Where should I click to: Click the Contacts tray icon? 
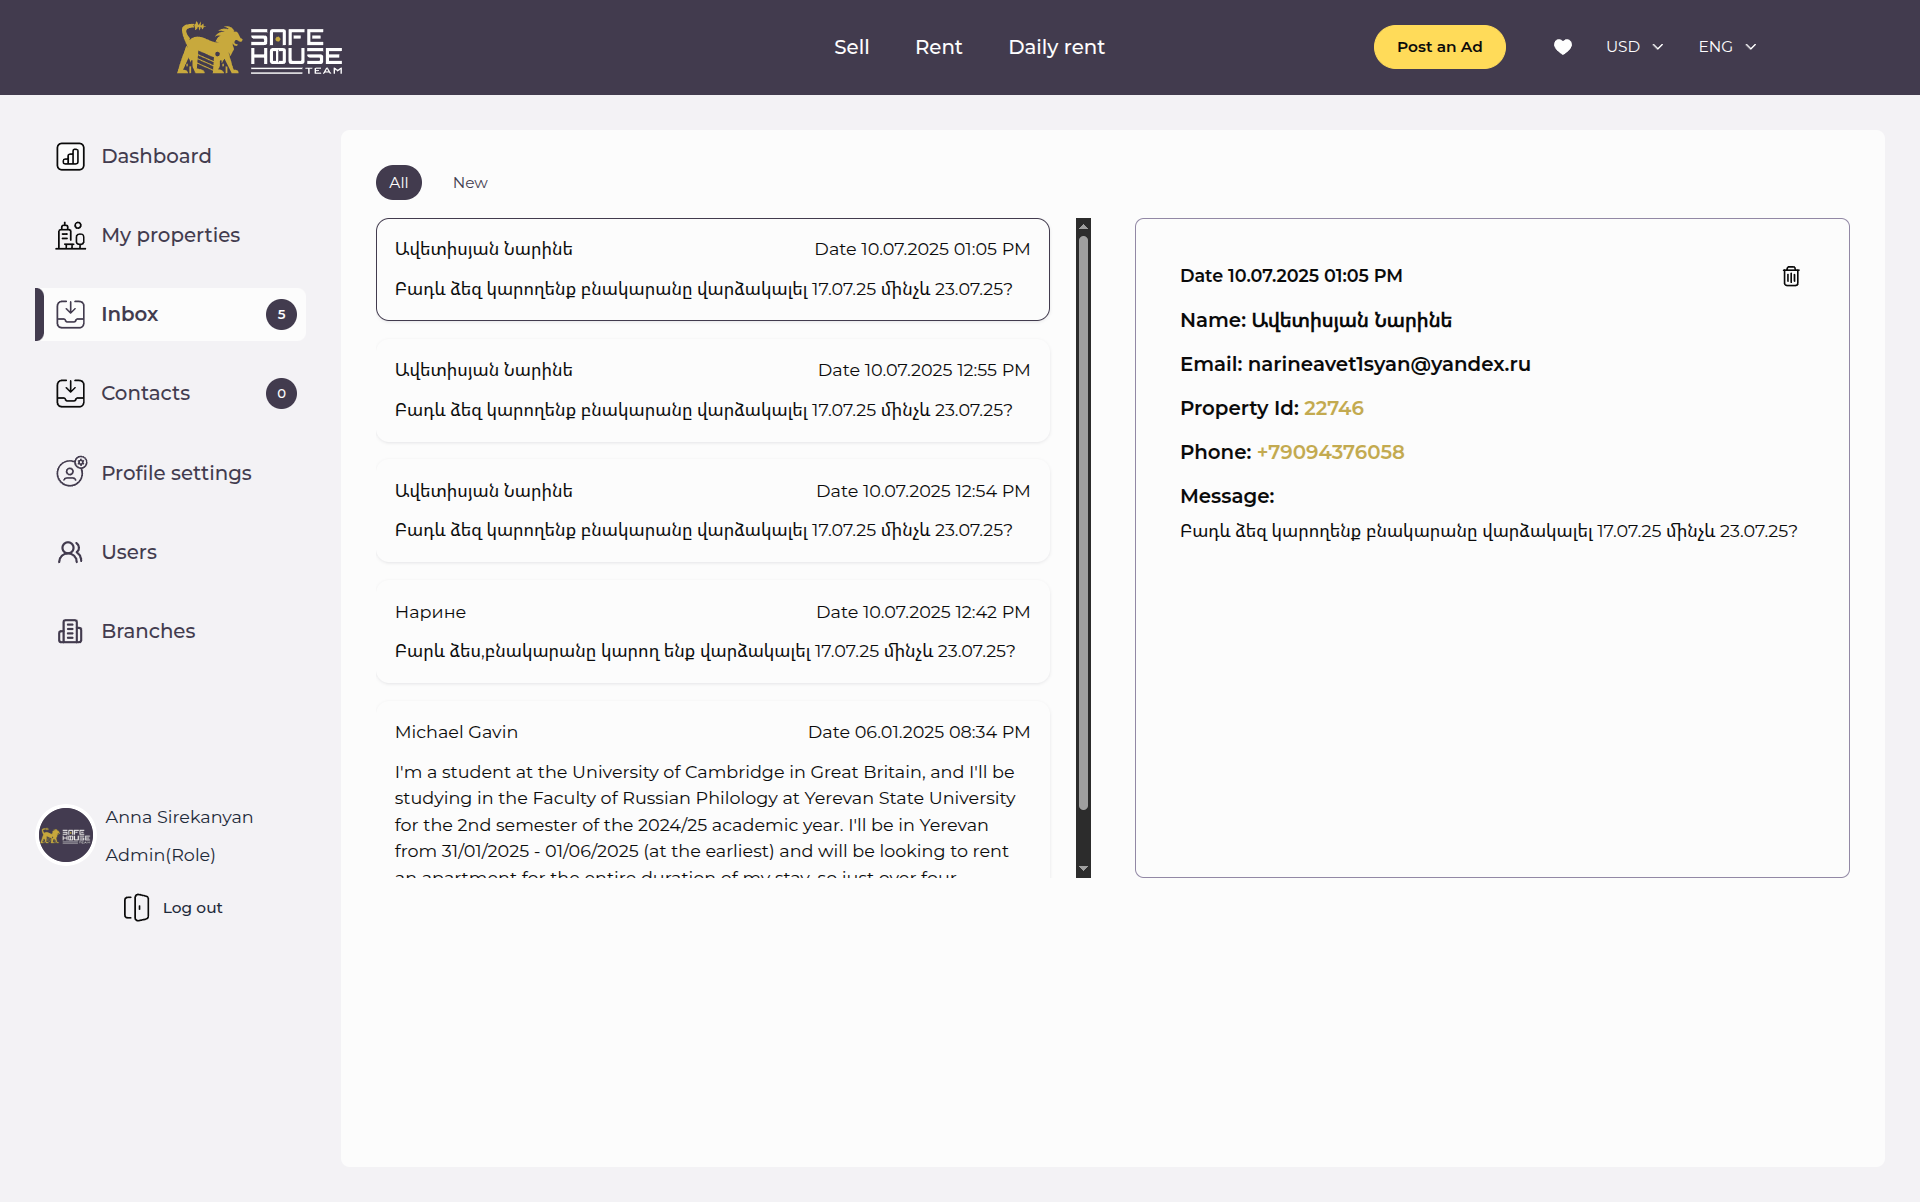70,393
